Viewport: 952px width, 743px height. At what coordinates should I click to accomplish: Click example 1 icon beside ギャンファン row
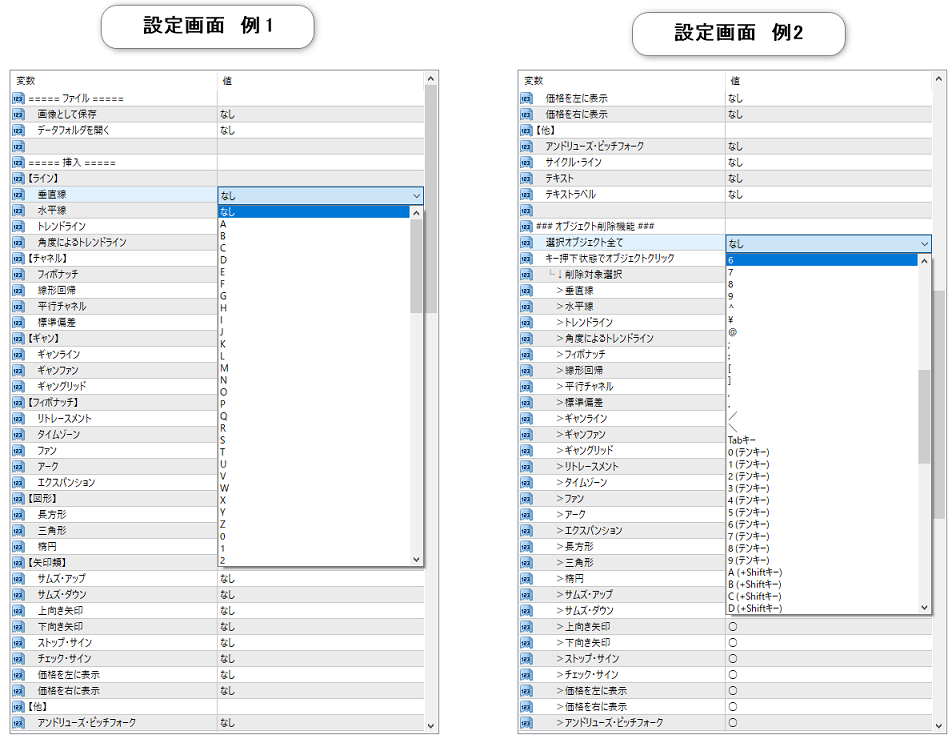(18, 371)
